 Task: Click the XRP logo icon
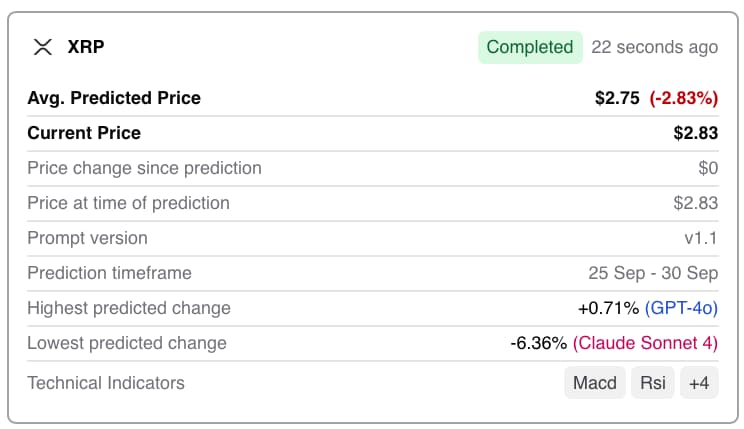(x=42, y=47)
